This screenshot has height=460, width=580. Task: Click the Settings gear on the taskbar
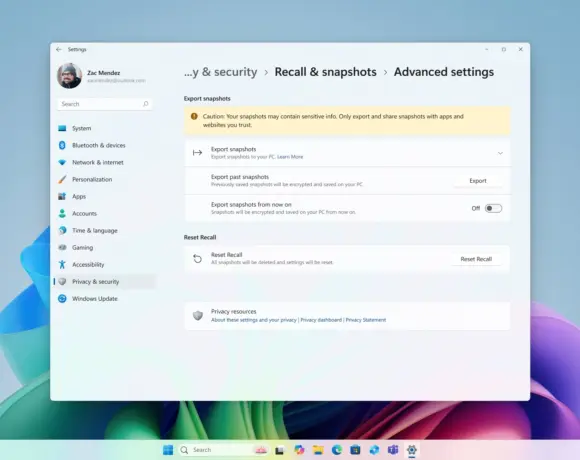(x=412, y=450)
